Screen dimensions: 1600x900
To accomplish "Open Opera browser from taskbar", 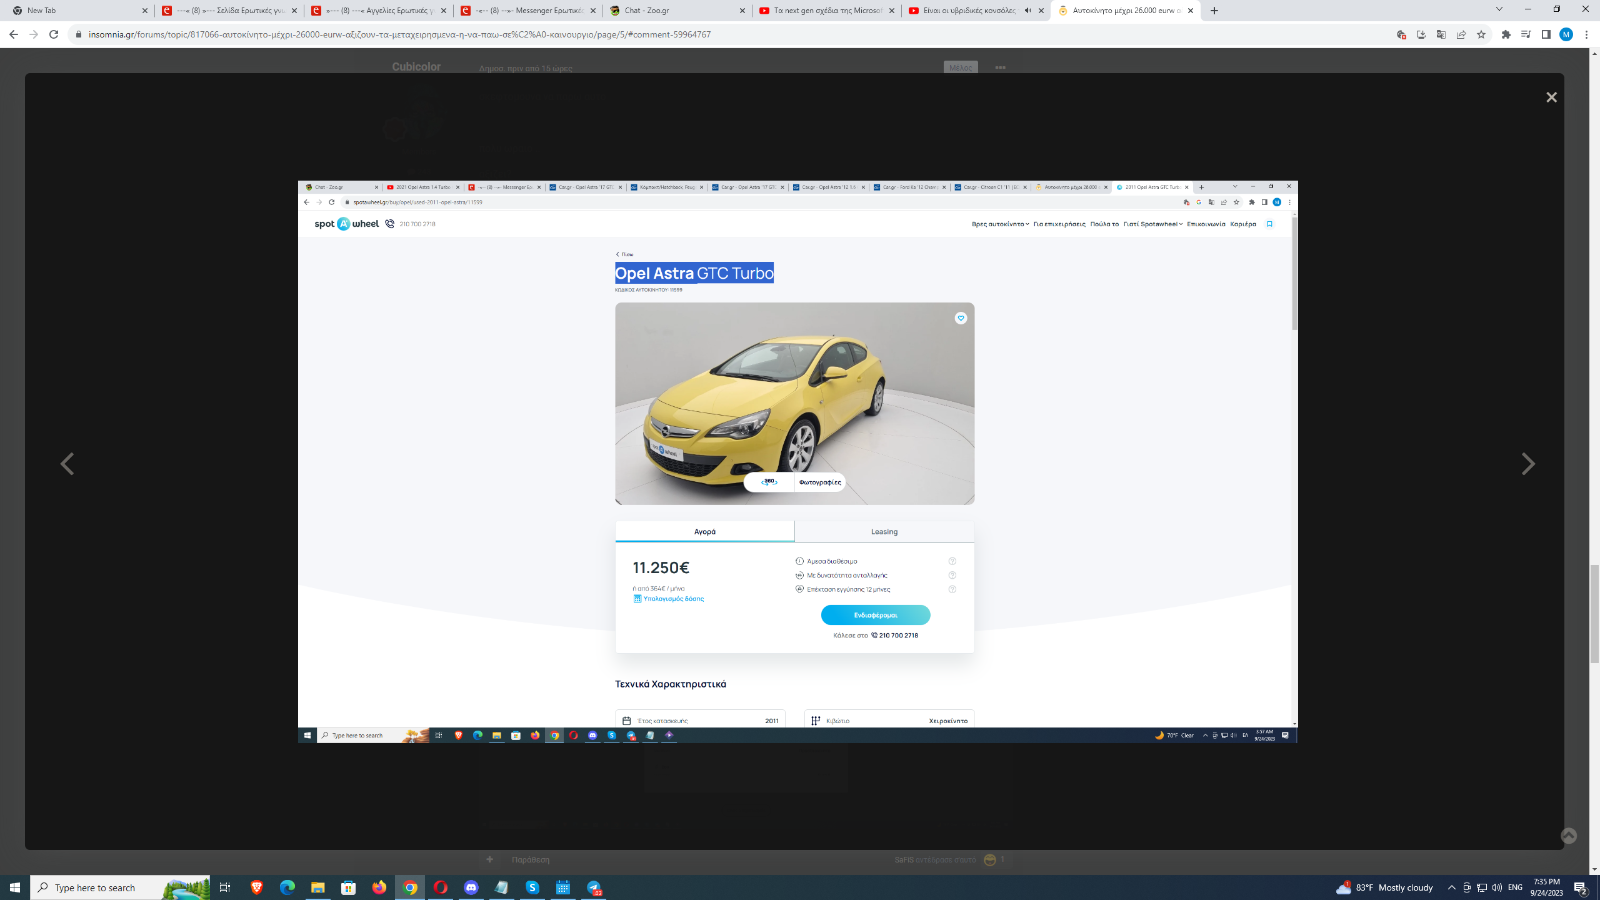I will pos(440,887).
